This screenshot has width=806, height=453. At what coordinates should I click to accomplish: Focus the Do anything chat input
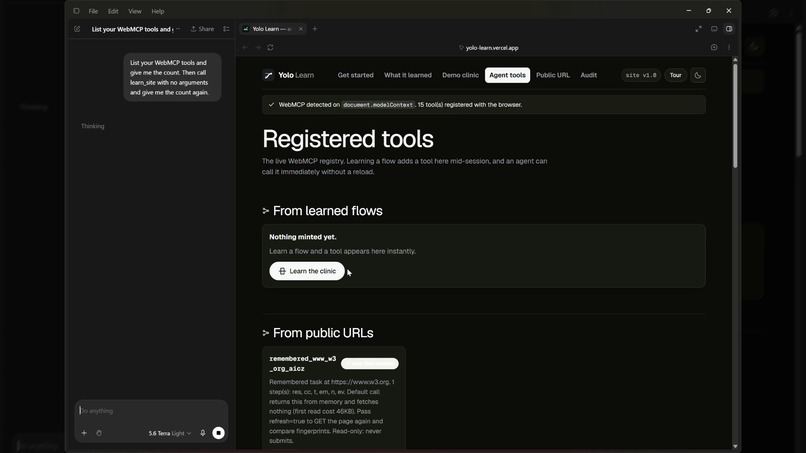click(151, 411)
